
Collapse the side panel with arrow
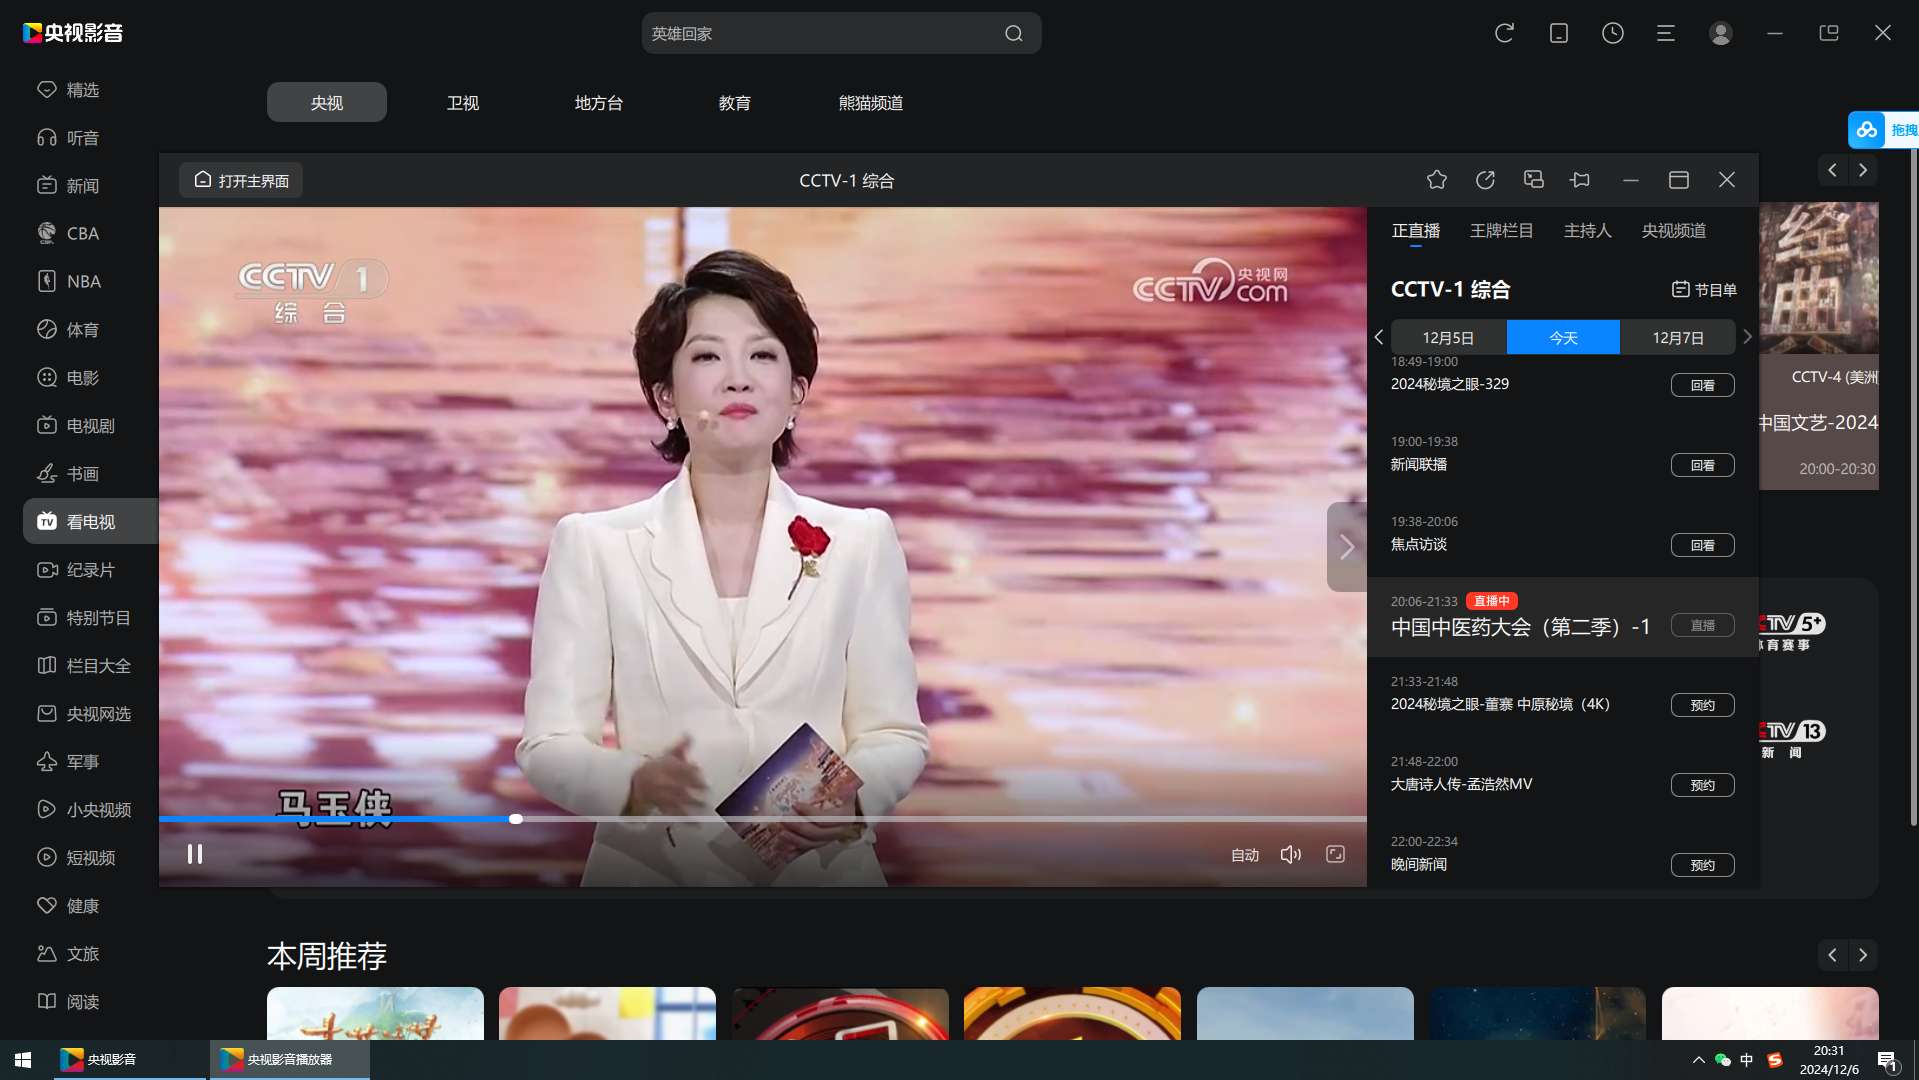tap(1347, 547)
